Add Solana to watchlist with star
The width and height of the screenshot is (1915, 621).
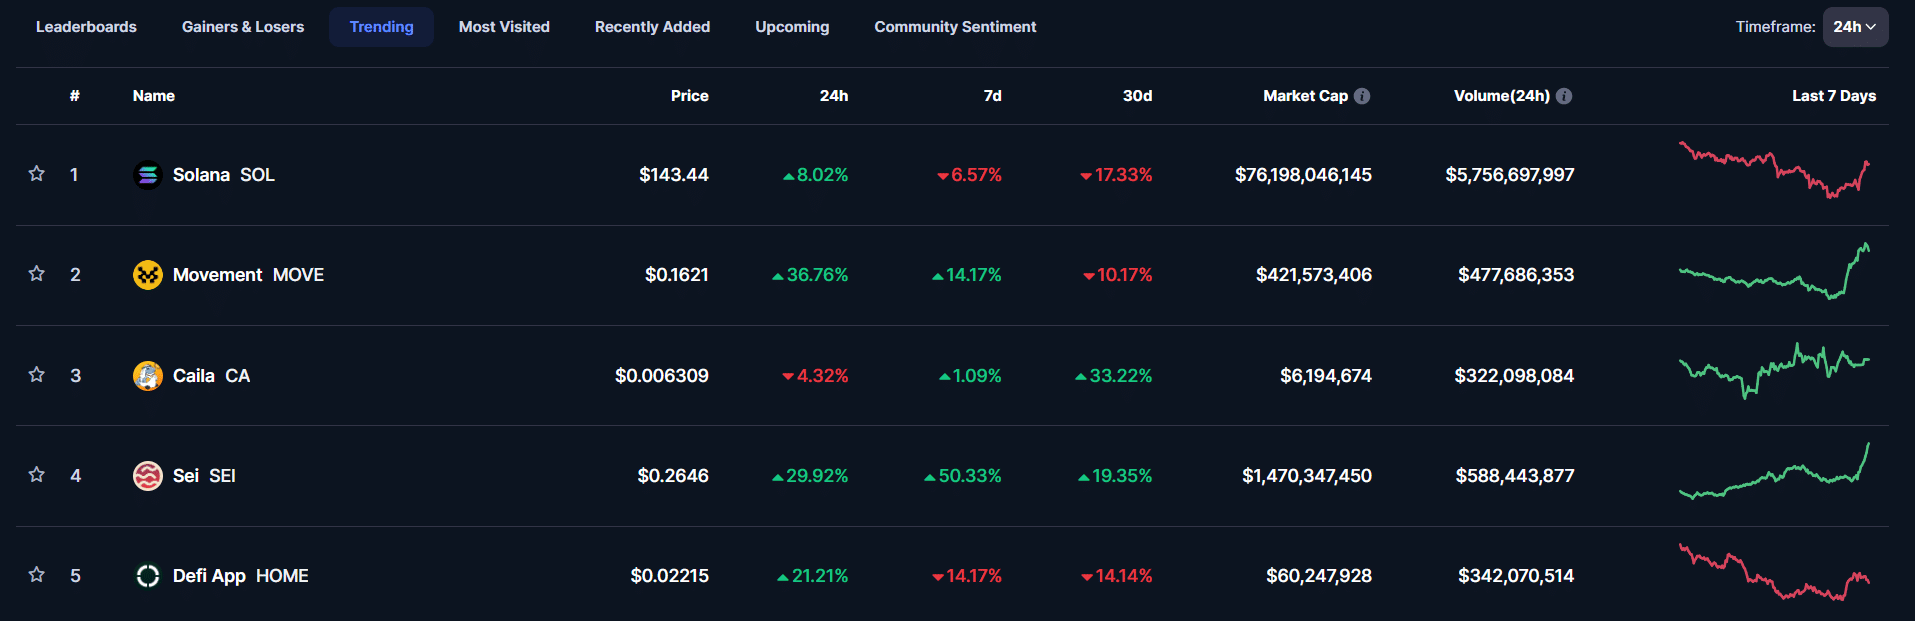tap(37, 174)
